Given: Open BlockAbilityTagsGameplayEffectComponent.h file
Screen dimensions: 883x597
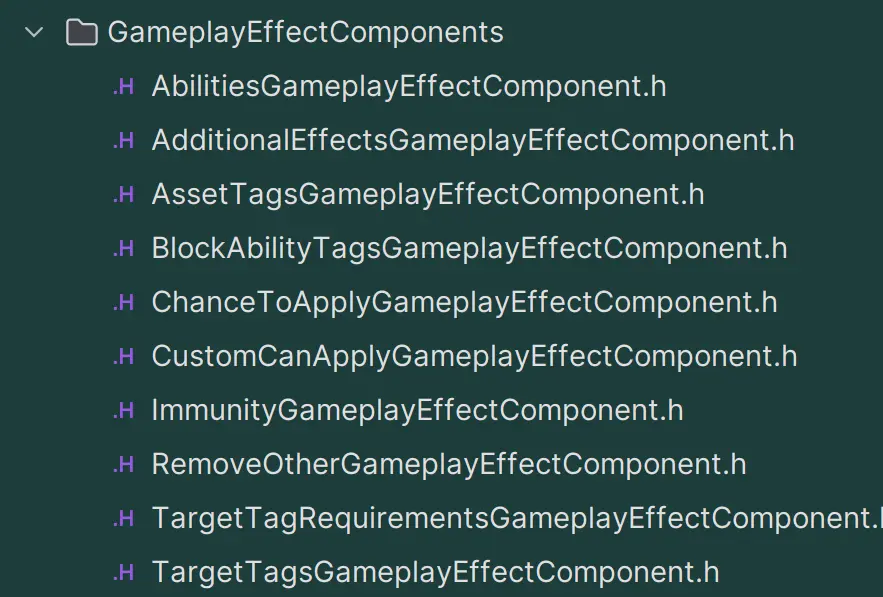Looking at the screenshot, I should coord(469,249).
